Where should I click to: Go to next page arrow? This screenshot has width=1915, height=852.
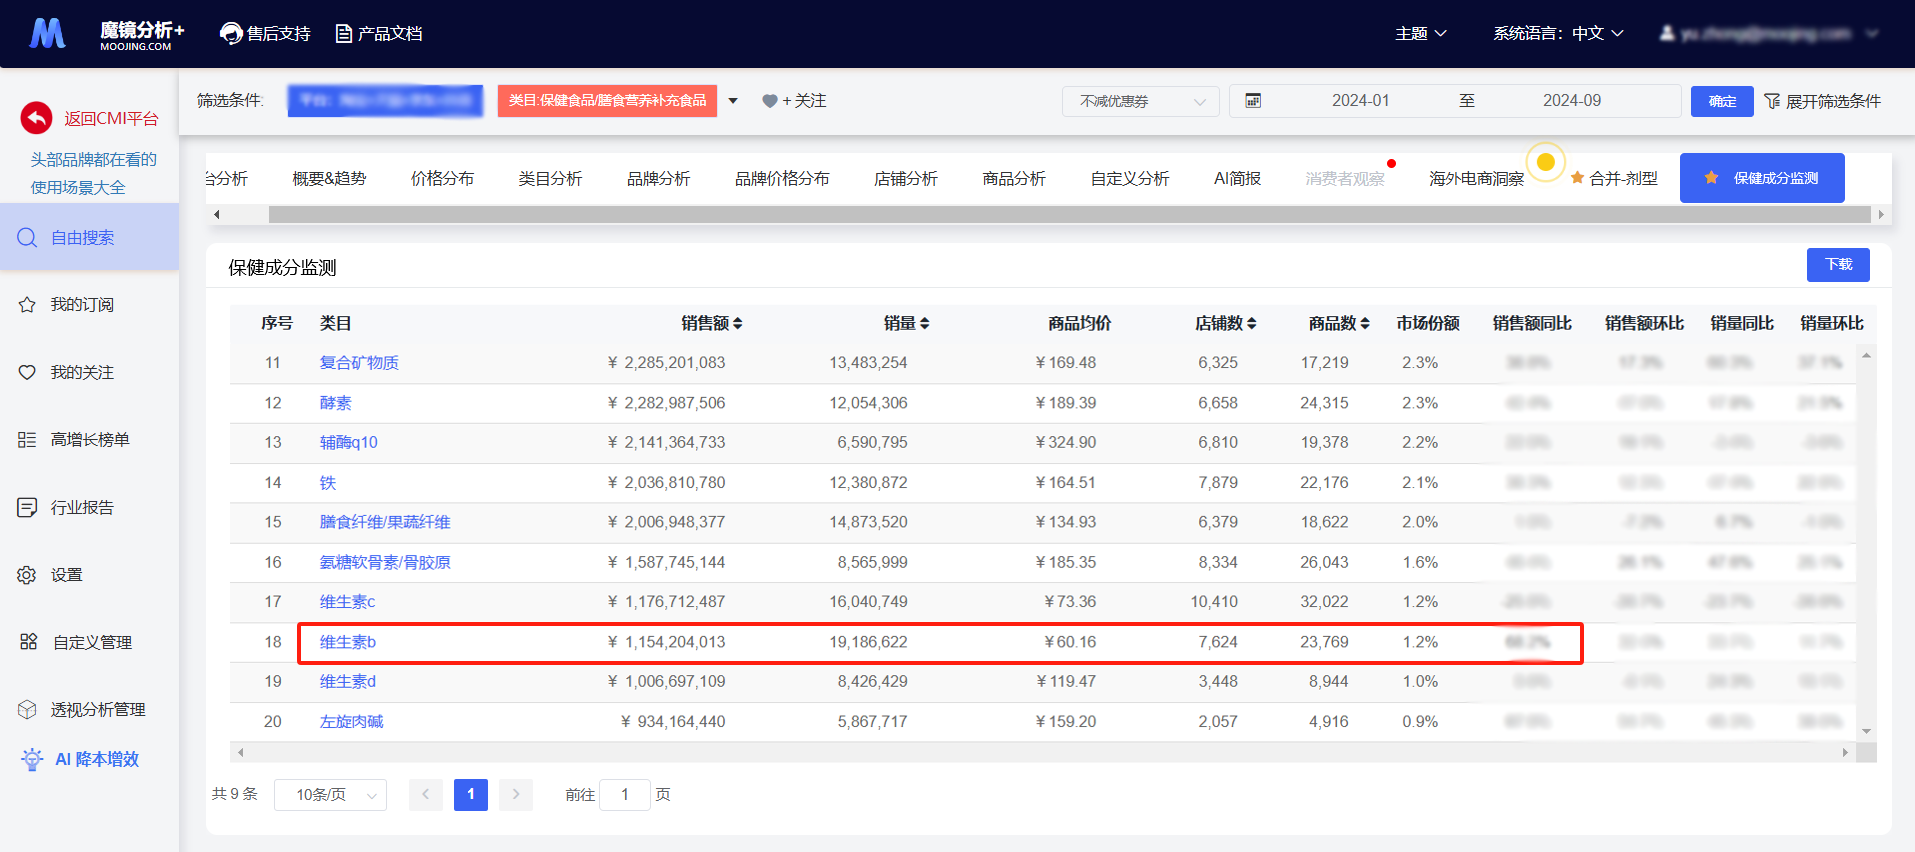tap(516, 795)
